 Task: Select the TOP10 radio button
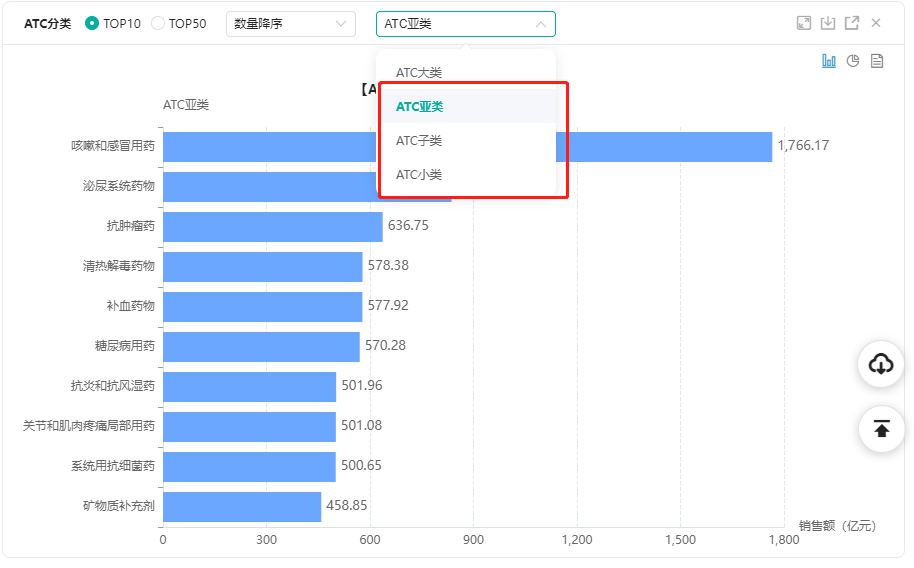92,23
